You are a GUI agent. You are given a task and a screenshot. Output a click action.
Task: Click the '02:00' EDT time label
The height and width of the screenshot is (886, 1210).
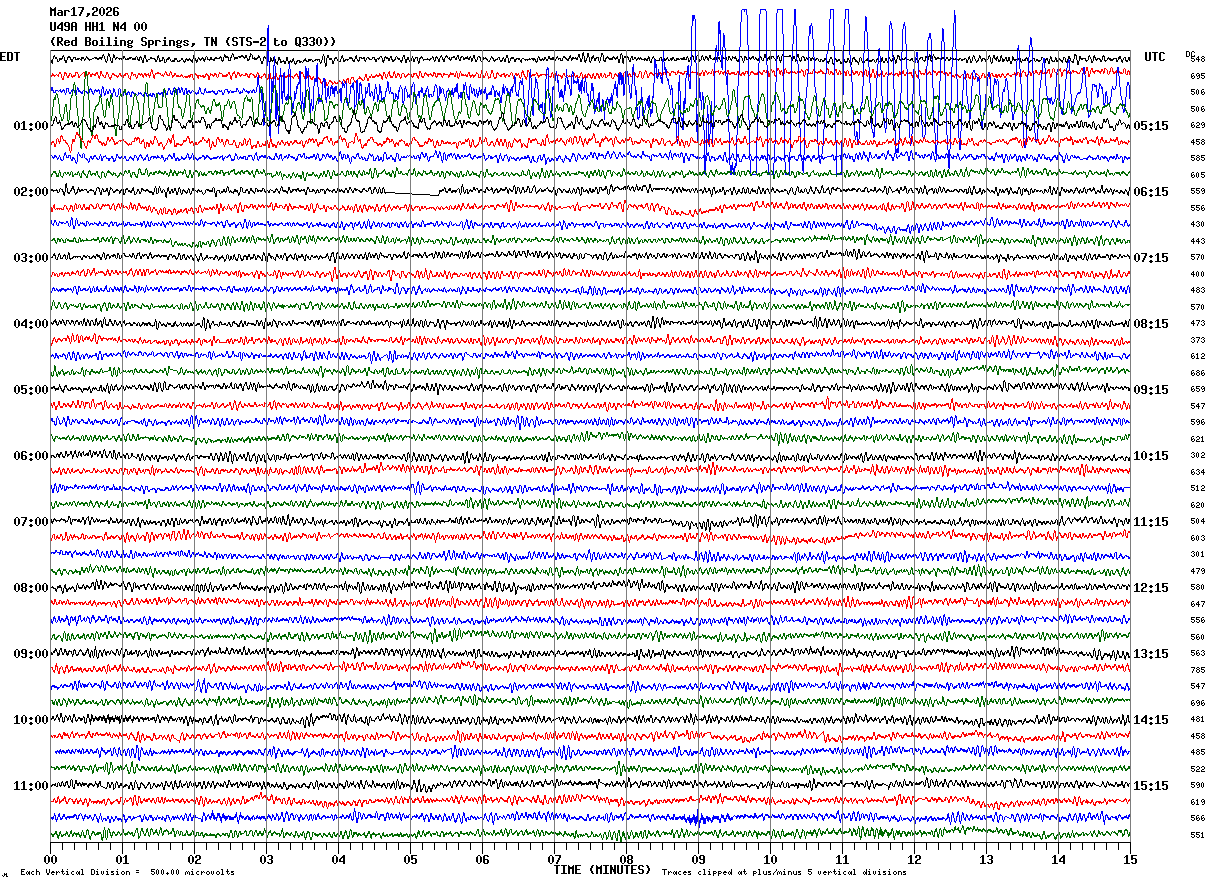tap(31, 192)
